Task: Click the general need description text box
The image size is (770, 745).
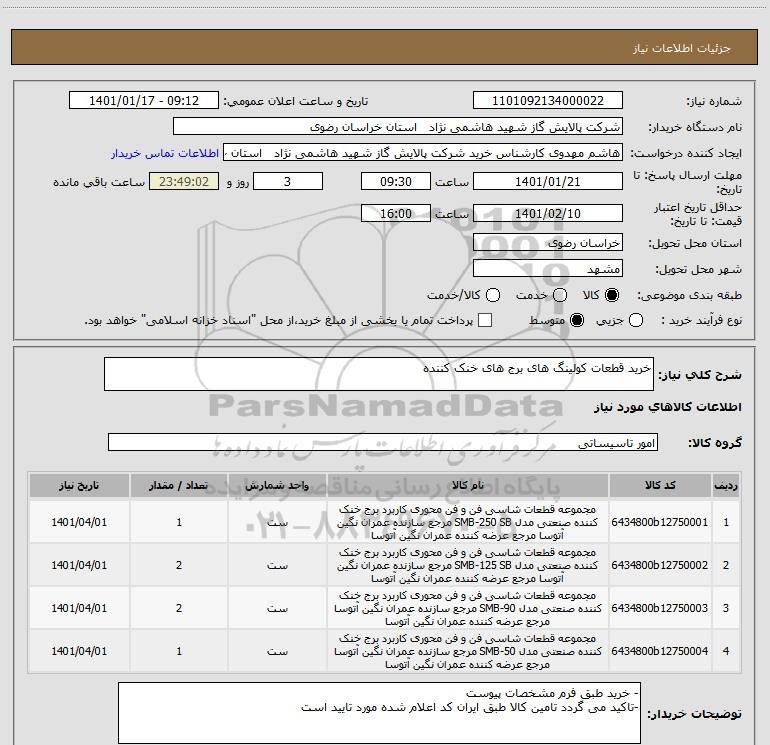Action: (x=379, y=374)
